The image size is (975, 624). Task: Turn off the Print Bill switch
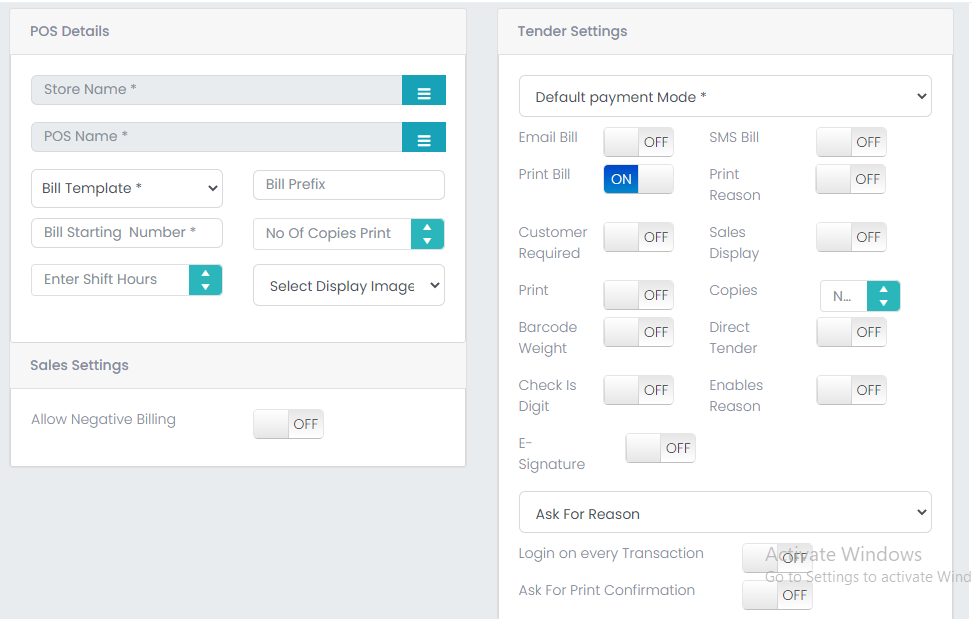click(x=639, y=179)
